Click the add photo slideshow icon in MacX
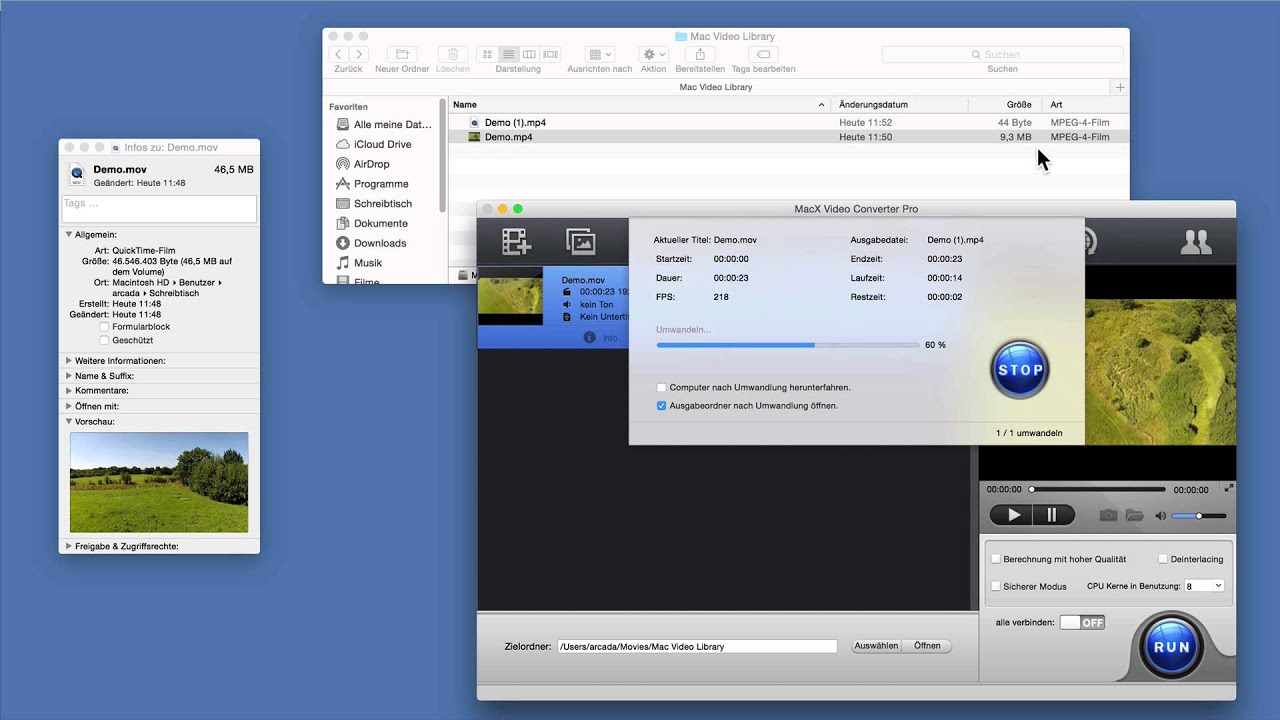This screenshot has height=720, width=1280. [x=580, y=242]
